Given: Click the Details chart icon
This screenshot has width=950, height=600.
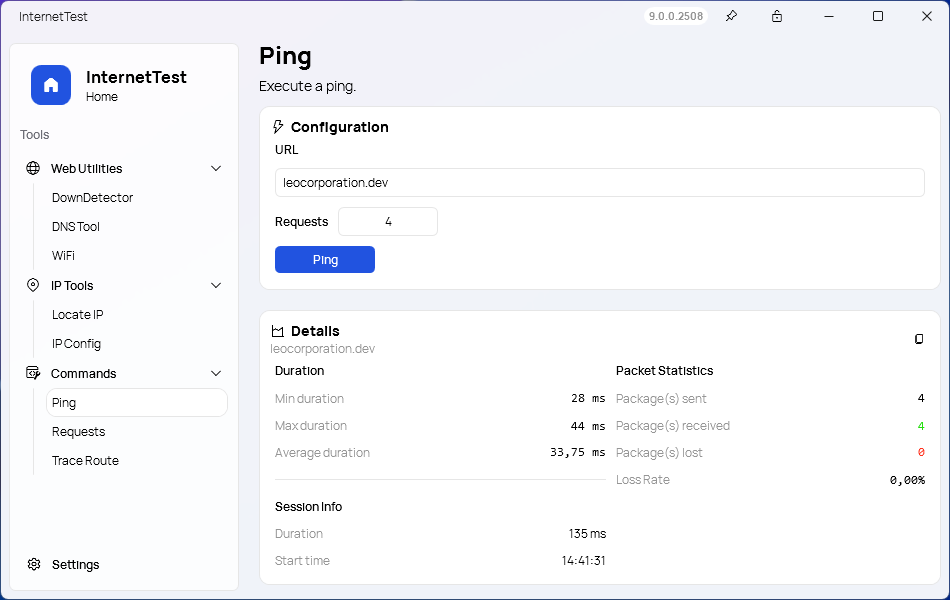Looking at the screenshot, I should point(278,331).
